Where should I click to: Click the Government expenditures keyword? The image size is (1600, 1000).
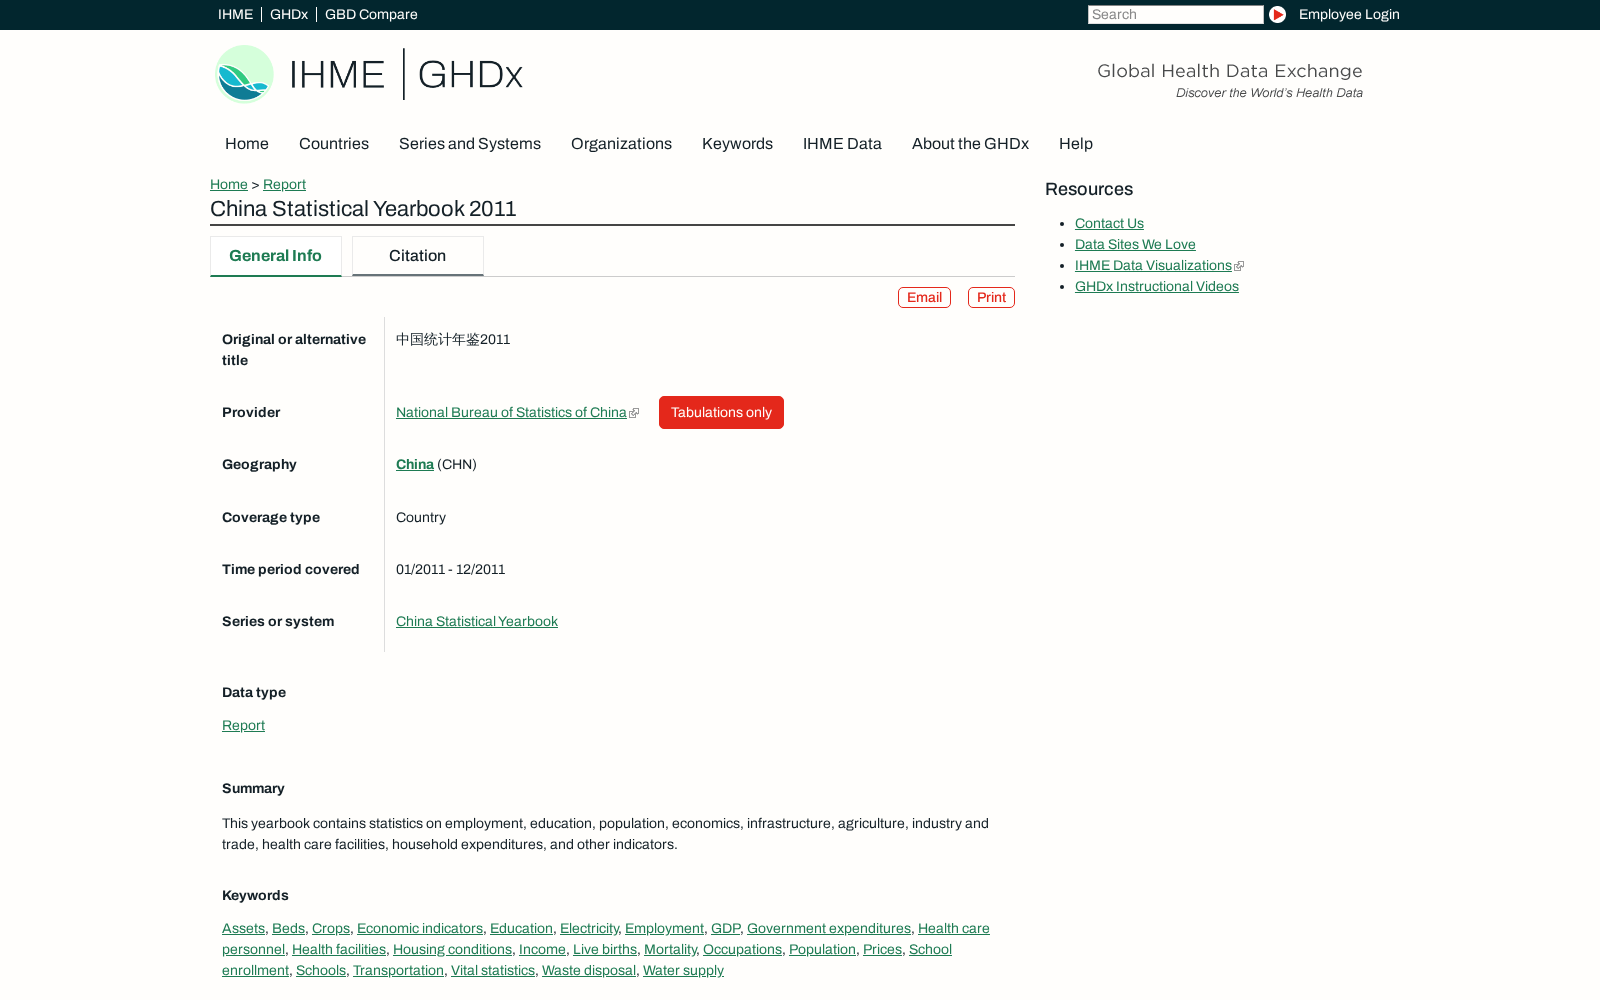click(829, 928)
